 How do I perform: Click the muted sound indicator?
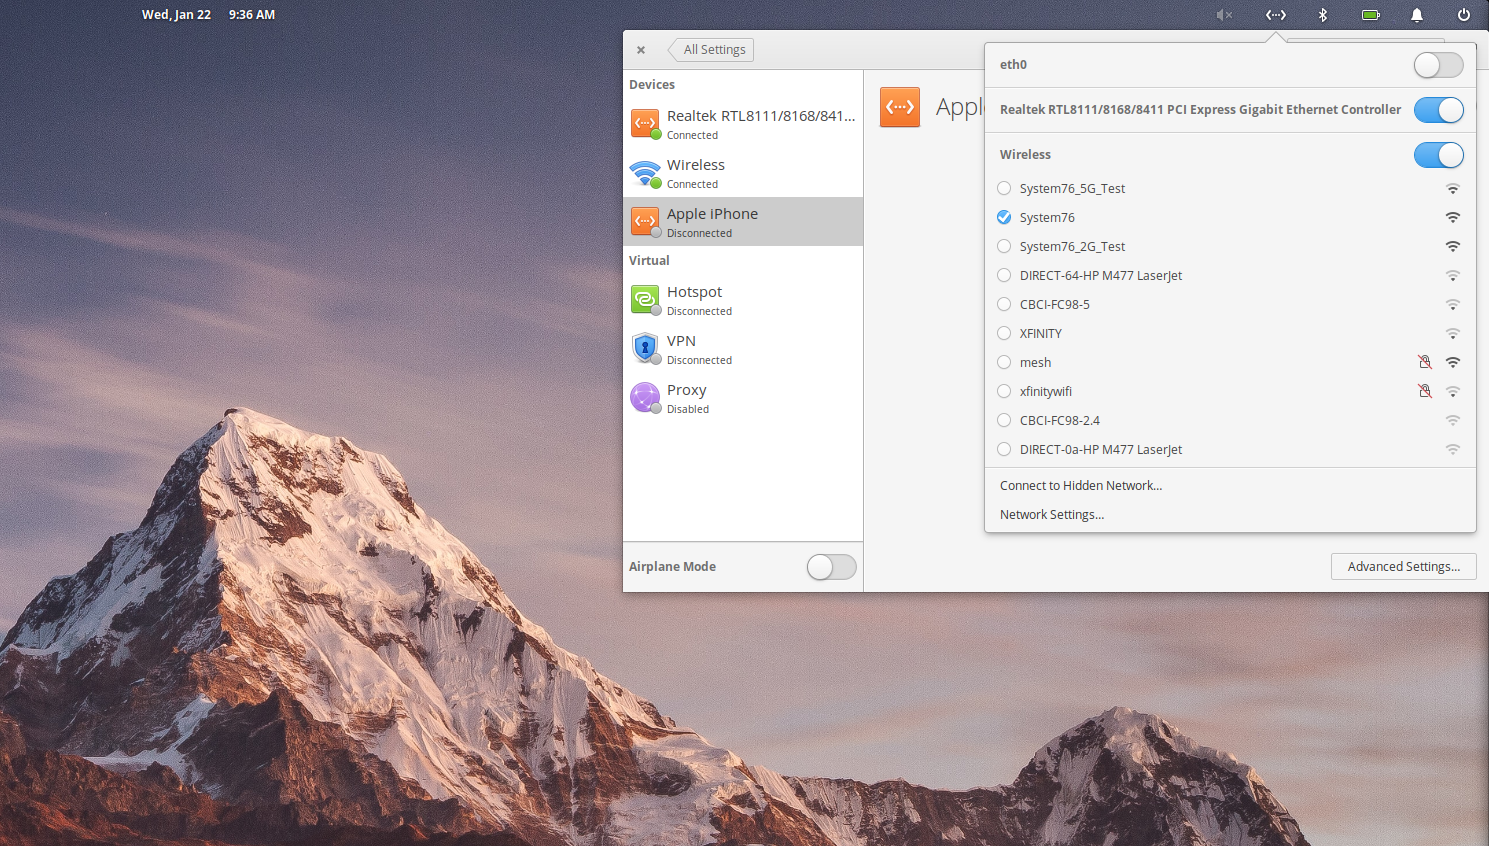pos(1224,15)
